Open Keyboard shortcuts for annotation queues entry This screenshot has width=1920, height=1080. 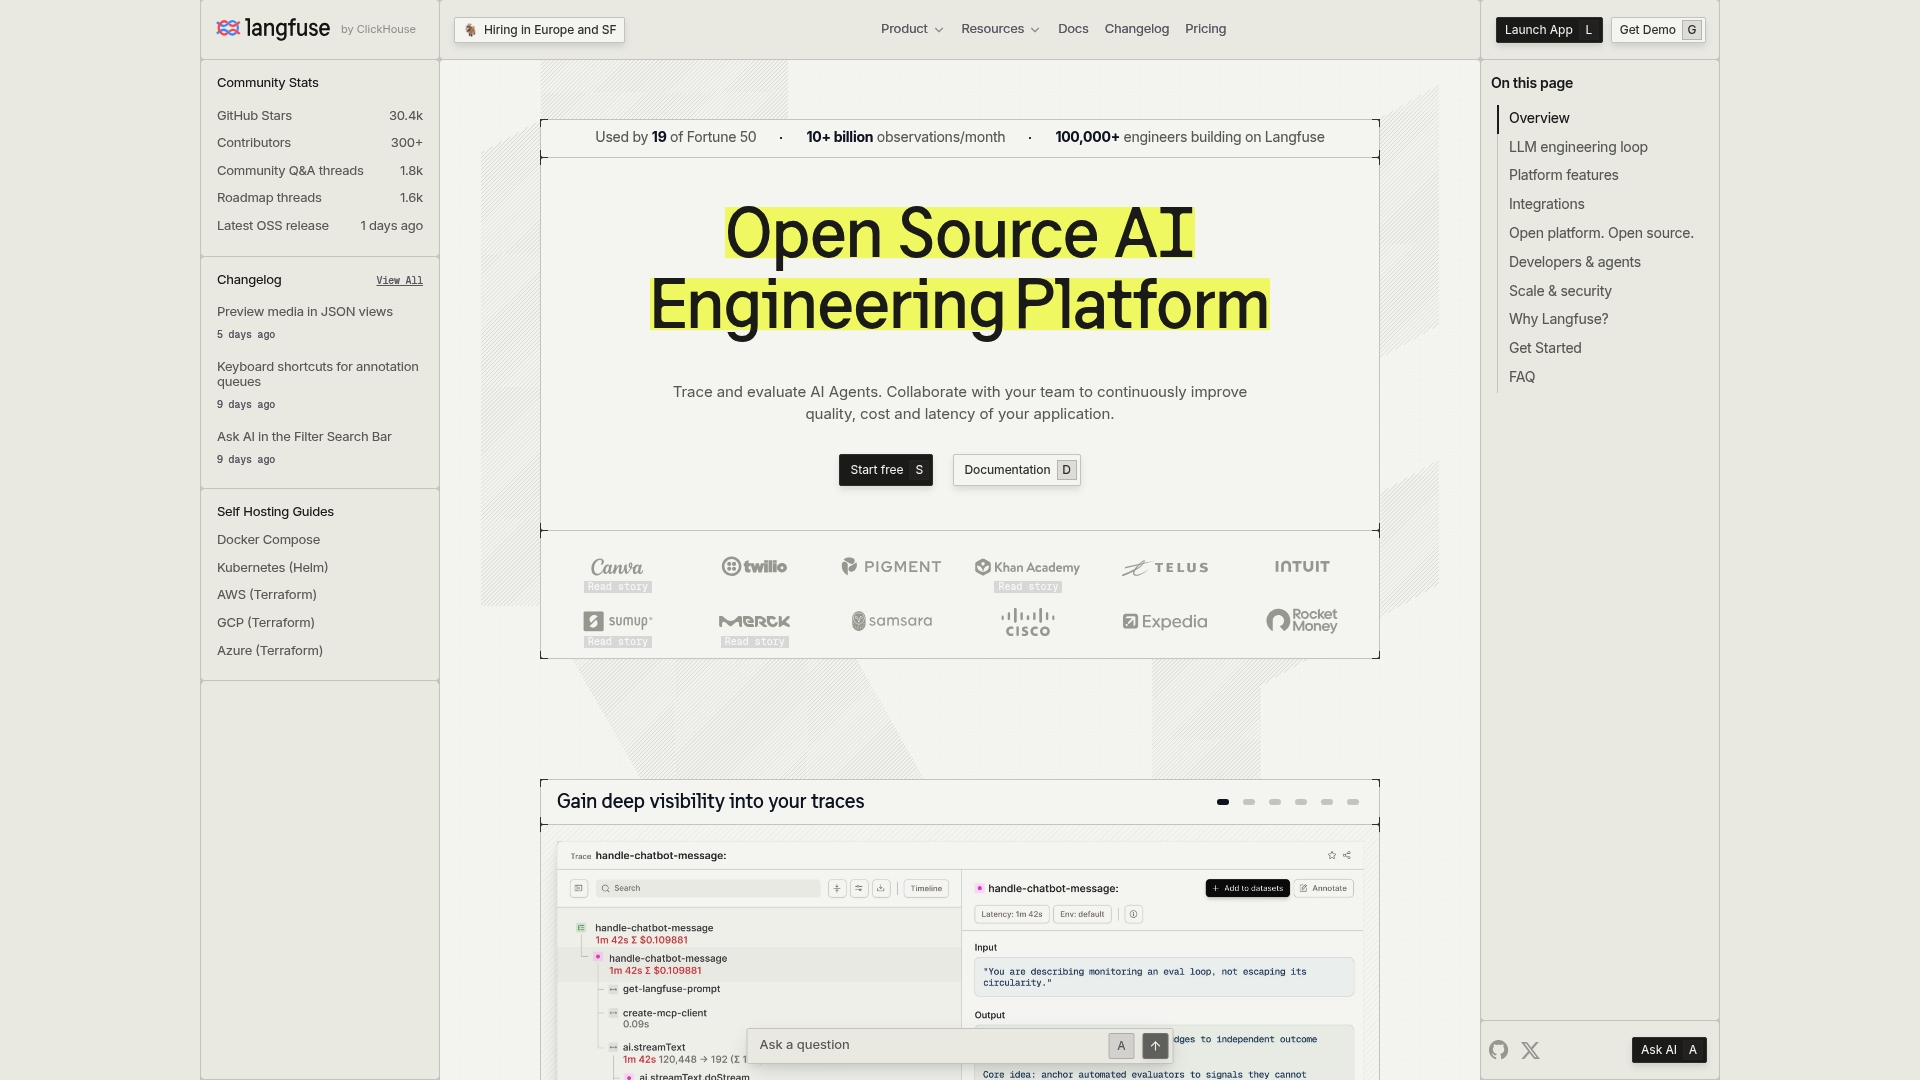318,374
